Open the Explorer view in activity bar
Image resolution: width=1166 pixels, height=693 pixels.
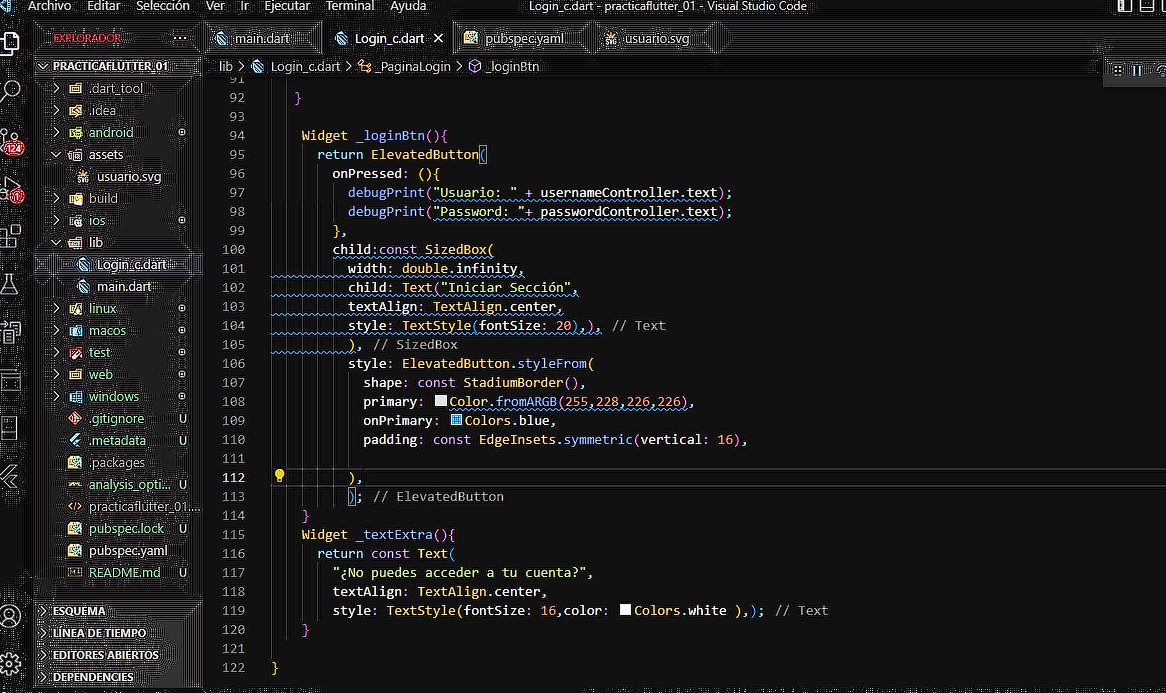pos(10,43)
